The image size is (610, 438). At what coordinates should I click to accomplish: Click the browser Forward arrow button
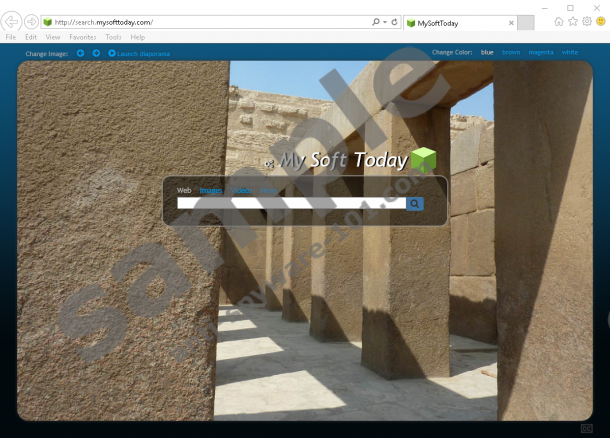(31, 21)
